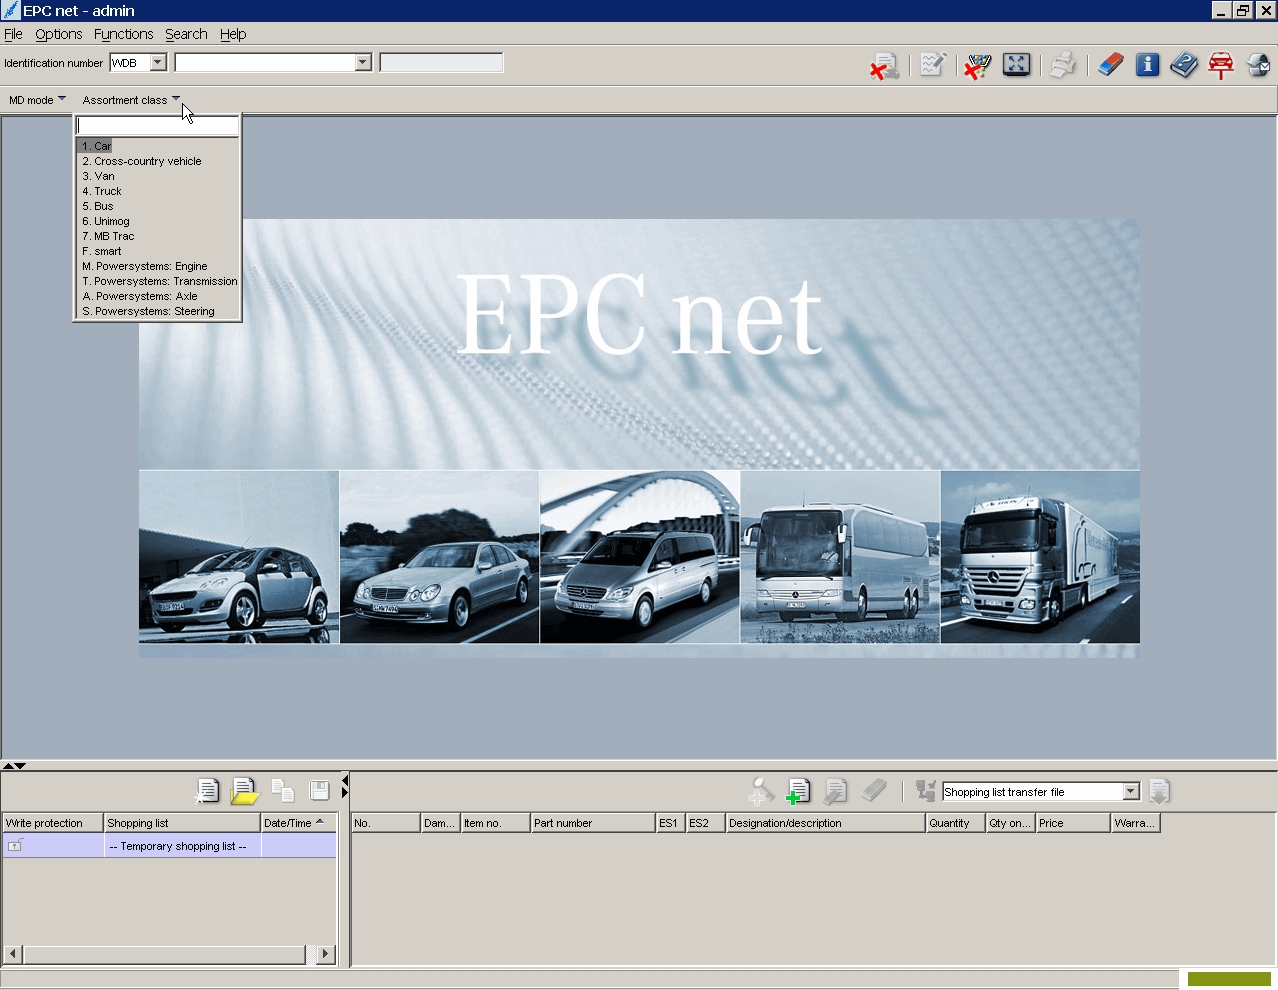Image resolution: width=1278 pixels, height=990 pixels.
Task: Sort by Date/Time column header
Action: click(298, 823)
